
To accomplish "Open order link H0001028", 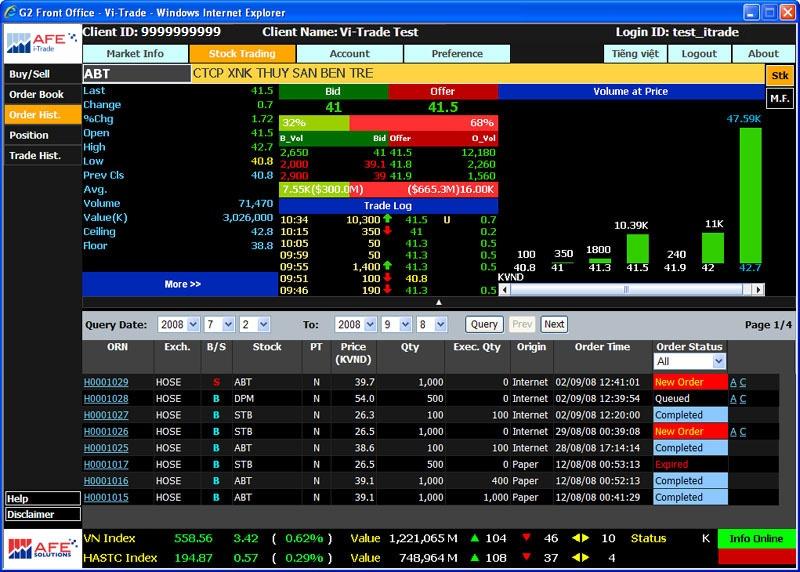I will (106, 399).
